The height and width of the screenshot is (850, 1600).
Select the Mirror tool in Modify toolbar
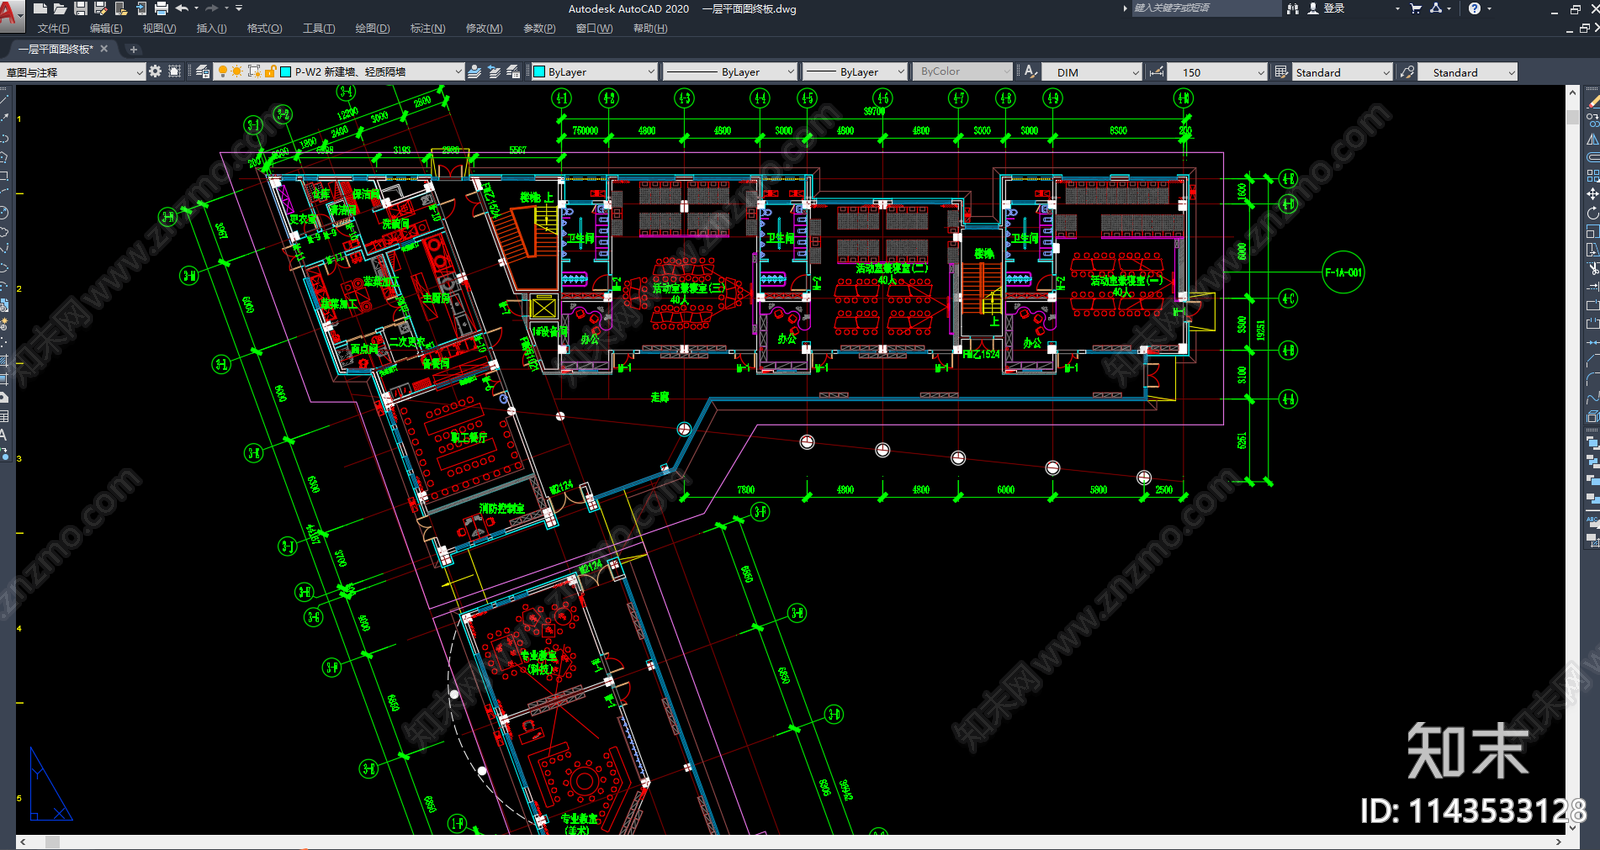click(1592, 139)
